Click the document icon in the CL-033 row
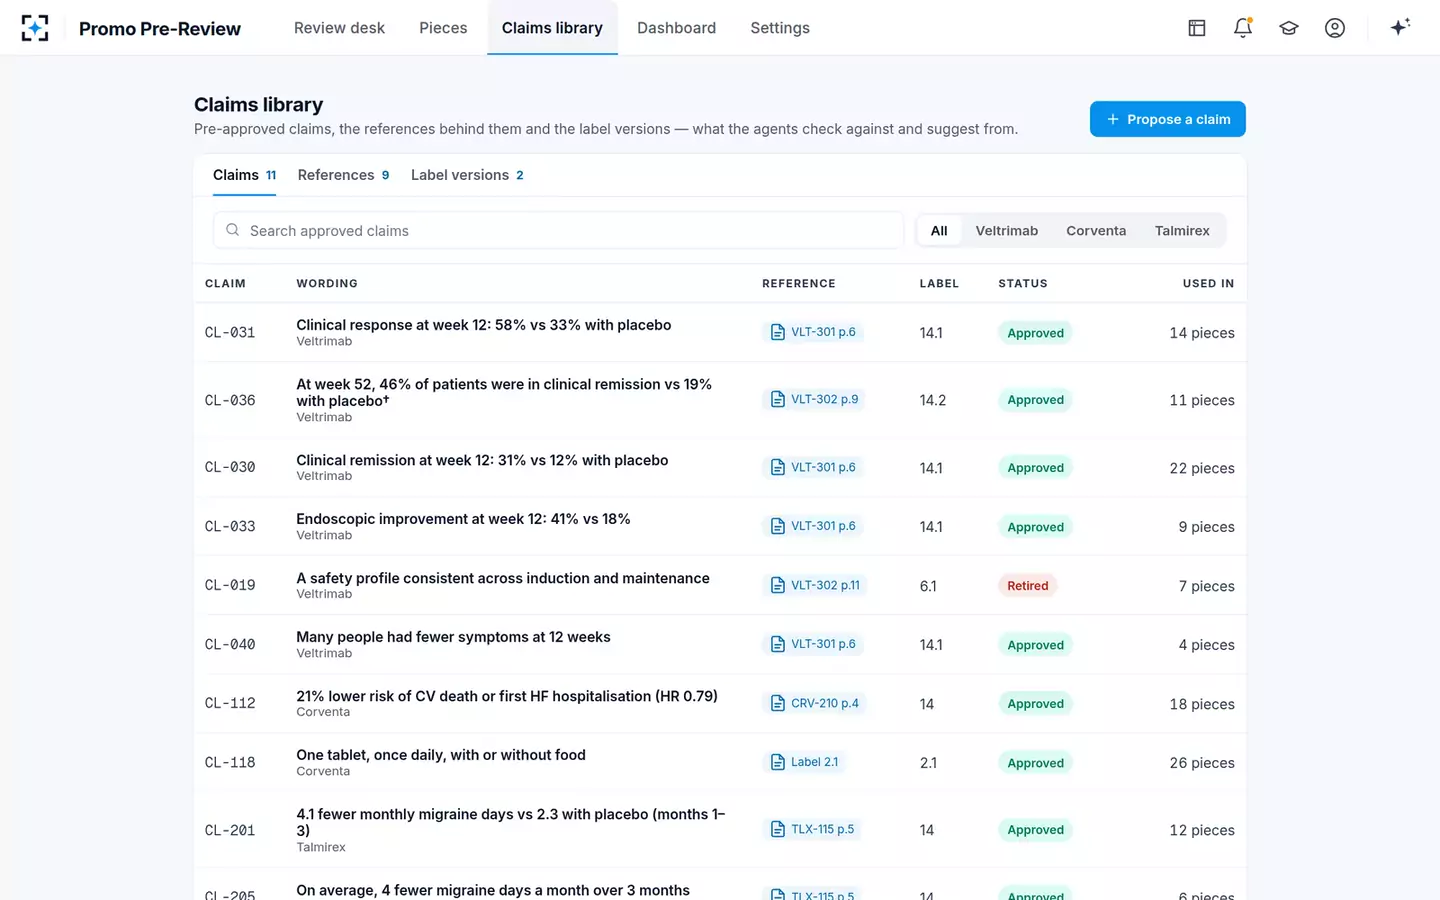Image resolution: width=1440 pixels, height=900 pixels. pos(778,526)
